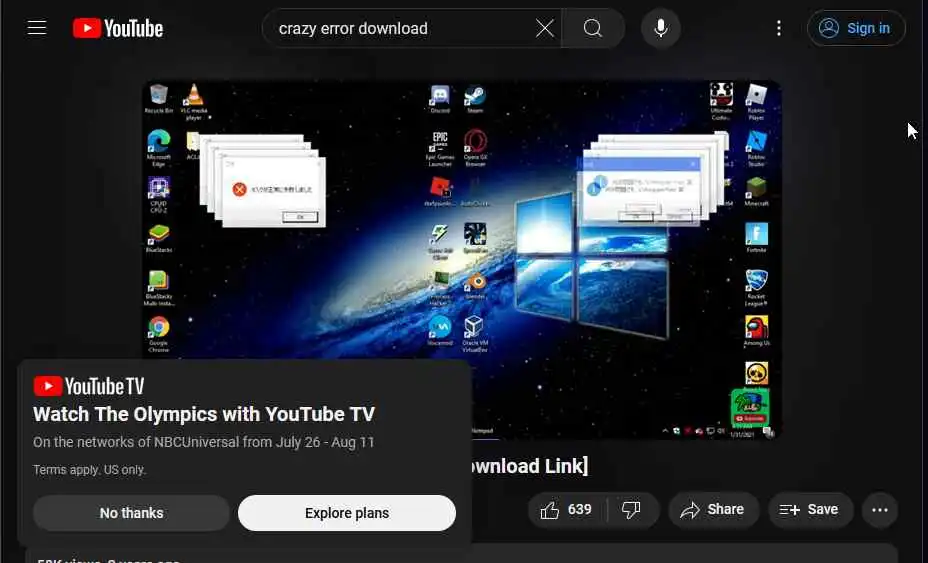Click the VLC media player icon in video
Image resolution: width=928 pixels, height=563 pixels.
pyautogui.click(x=194, y=101)
